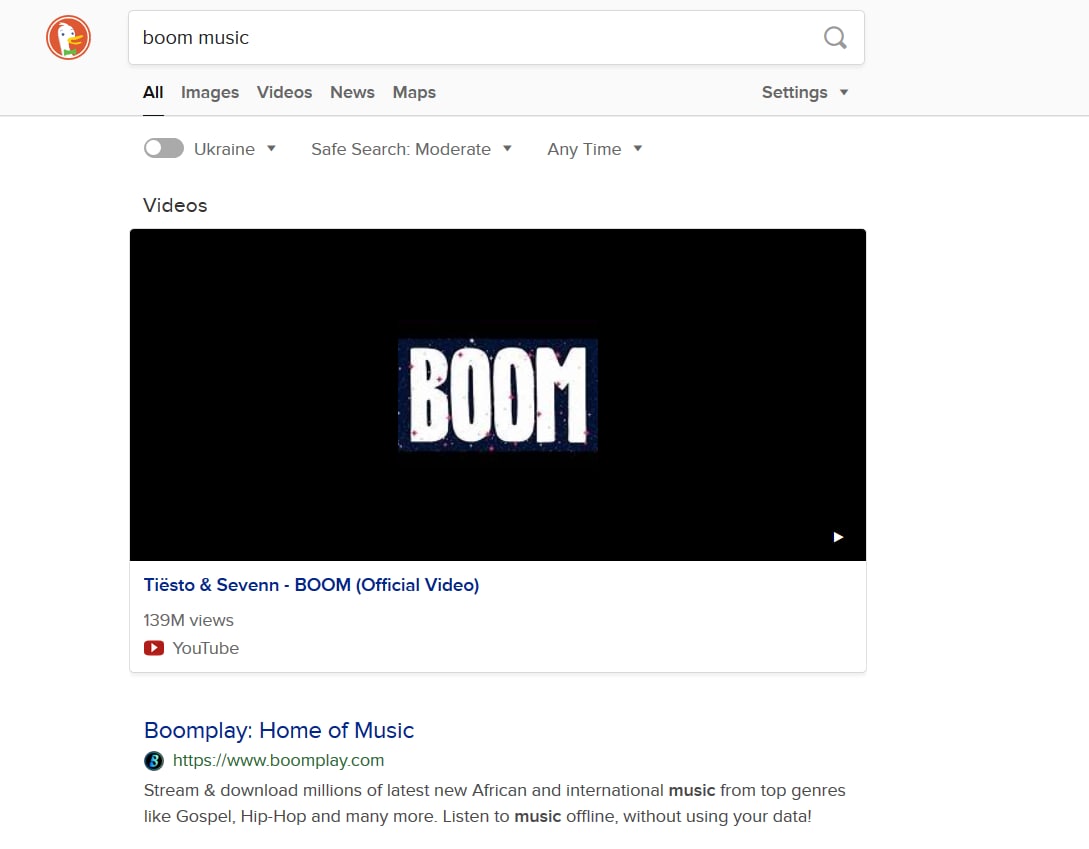Switch to the Images tab
Image resolution: width=1089 pixels, height=849 pixels.
tap(210, 92)
